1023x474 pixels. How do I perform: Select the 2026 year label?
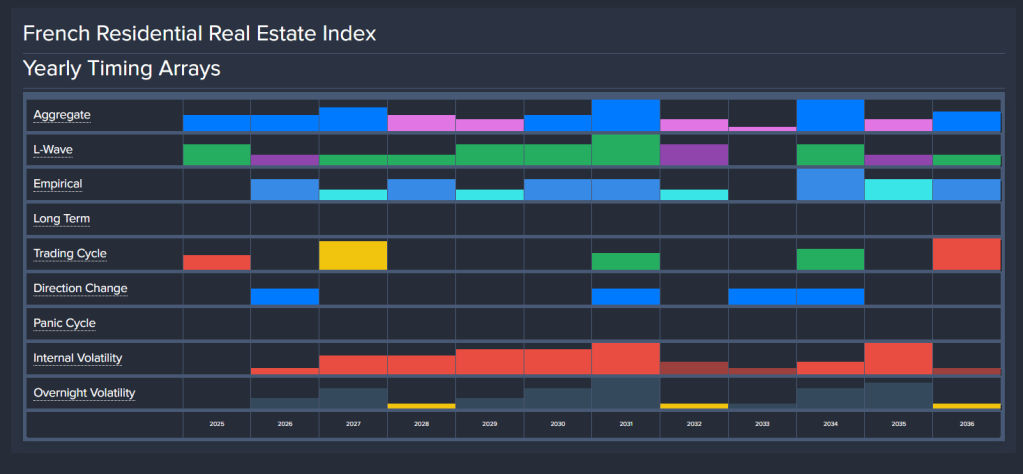point(284,424)
